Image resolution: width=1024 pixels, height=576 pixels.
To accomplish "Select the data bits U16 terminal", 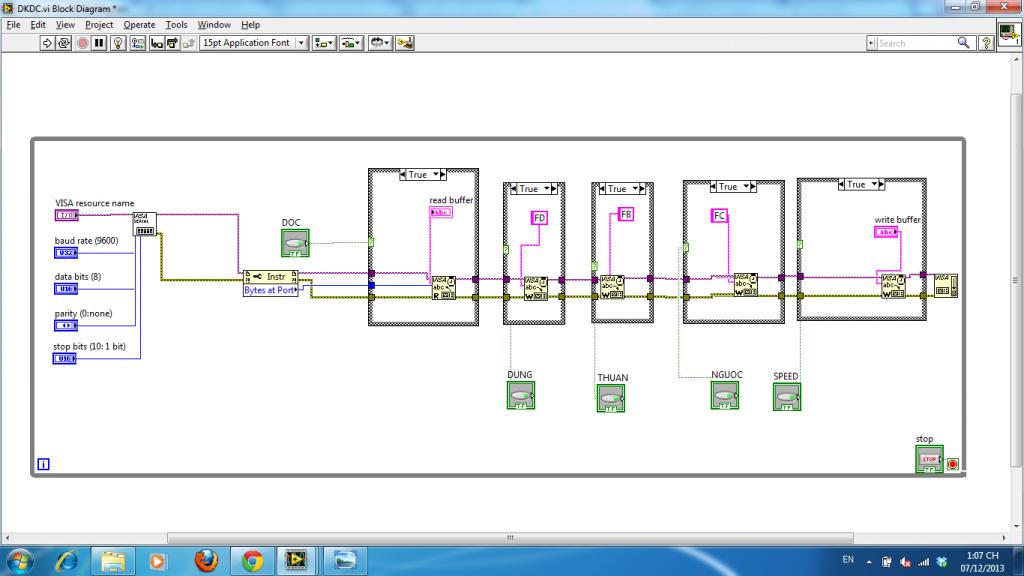I will 66,289.
